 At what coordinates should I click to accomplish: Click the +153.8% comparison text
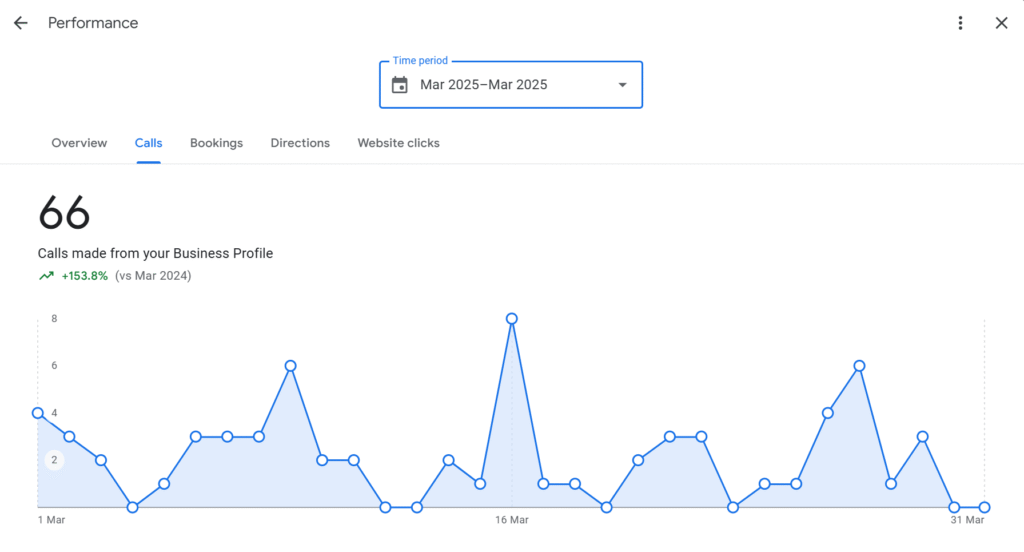click(x=85, y=276)
